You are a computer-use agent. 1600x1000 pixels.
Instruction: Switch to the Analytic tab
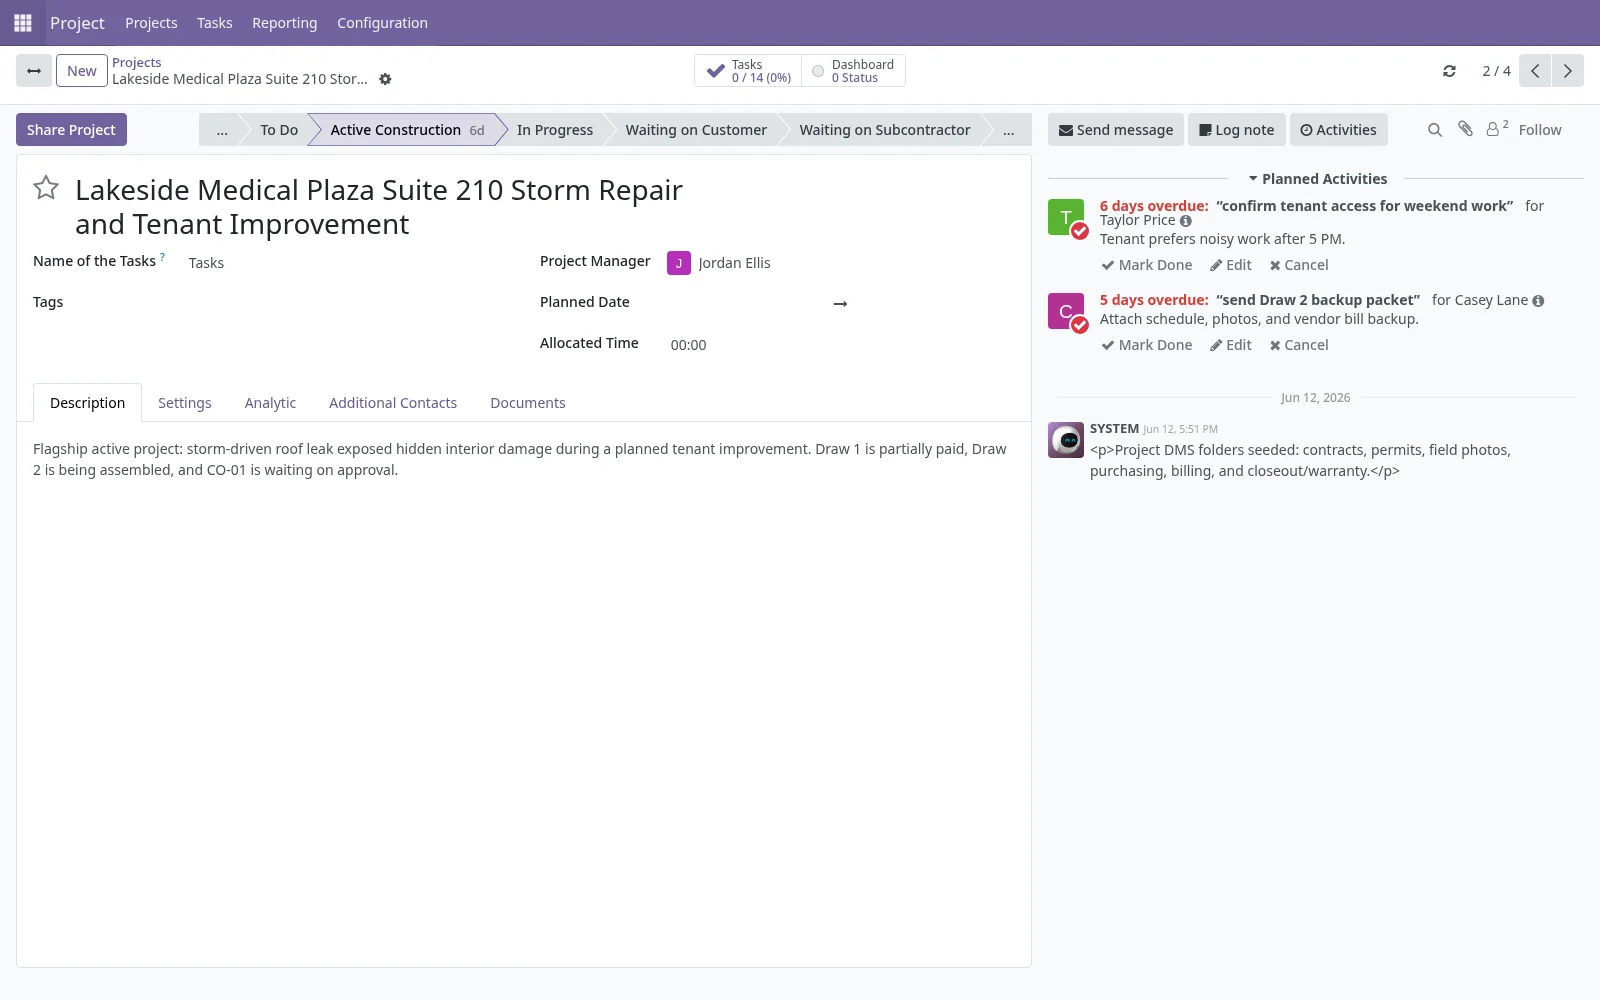[x=270, y=403]
